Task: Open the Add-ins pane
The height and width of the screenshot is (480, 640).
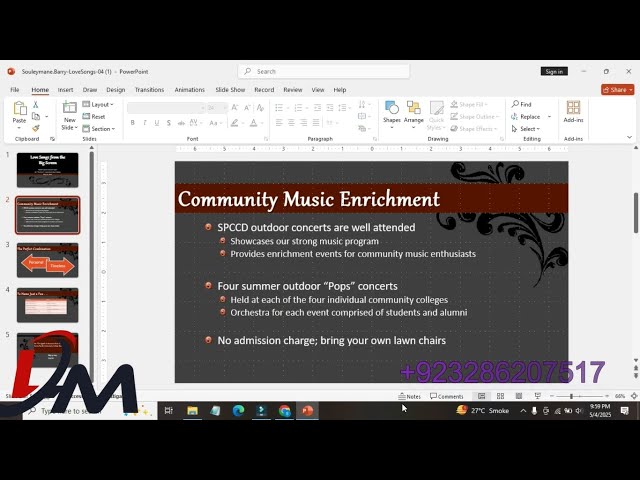Action: point(573,112)
